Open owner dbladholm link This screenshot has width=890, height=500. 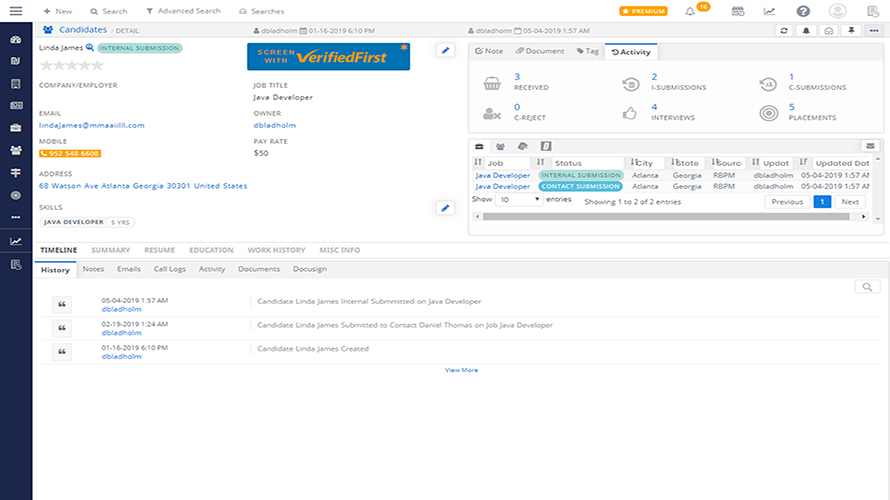click(275, 125)
